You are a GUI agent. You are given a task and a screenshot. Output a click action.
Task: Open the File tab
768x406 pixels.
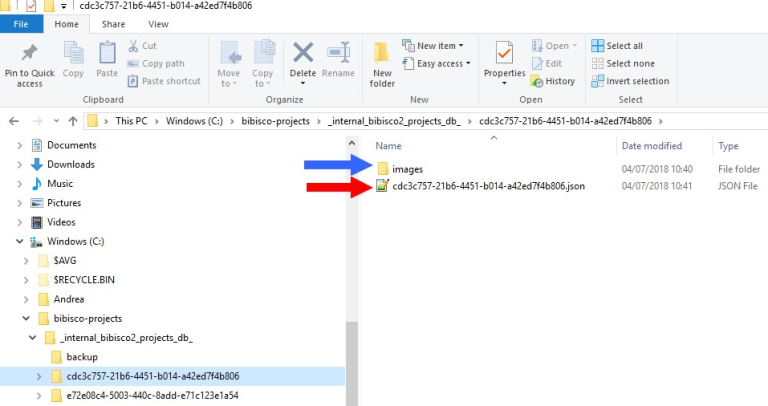[21, 24]
